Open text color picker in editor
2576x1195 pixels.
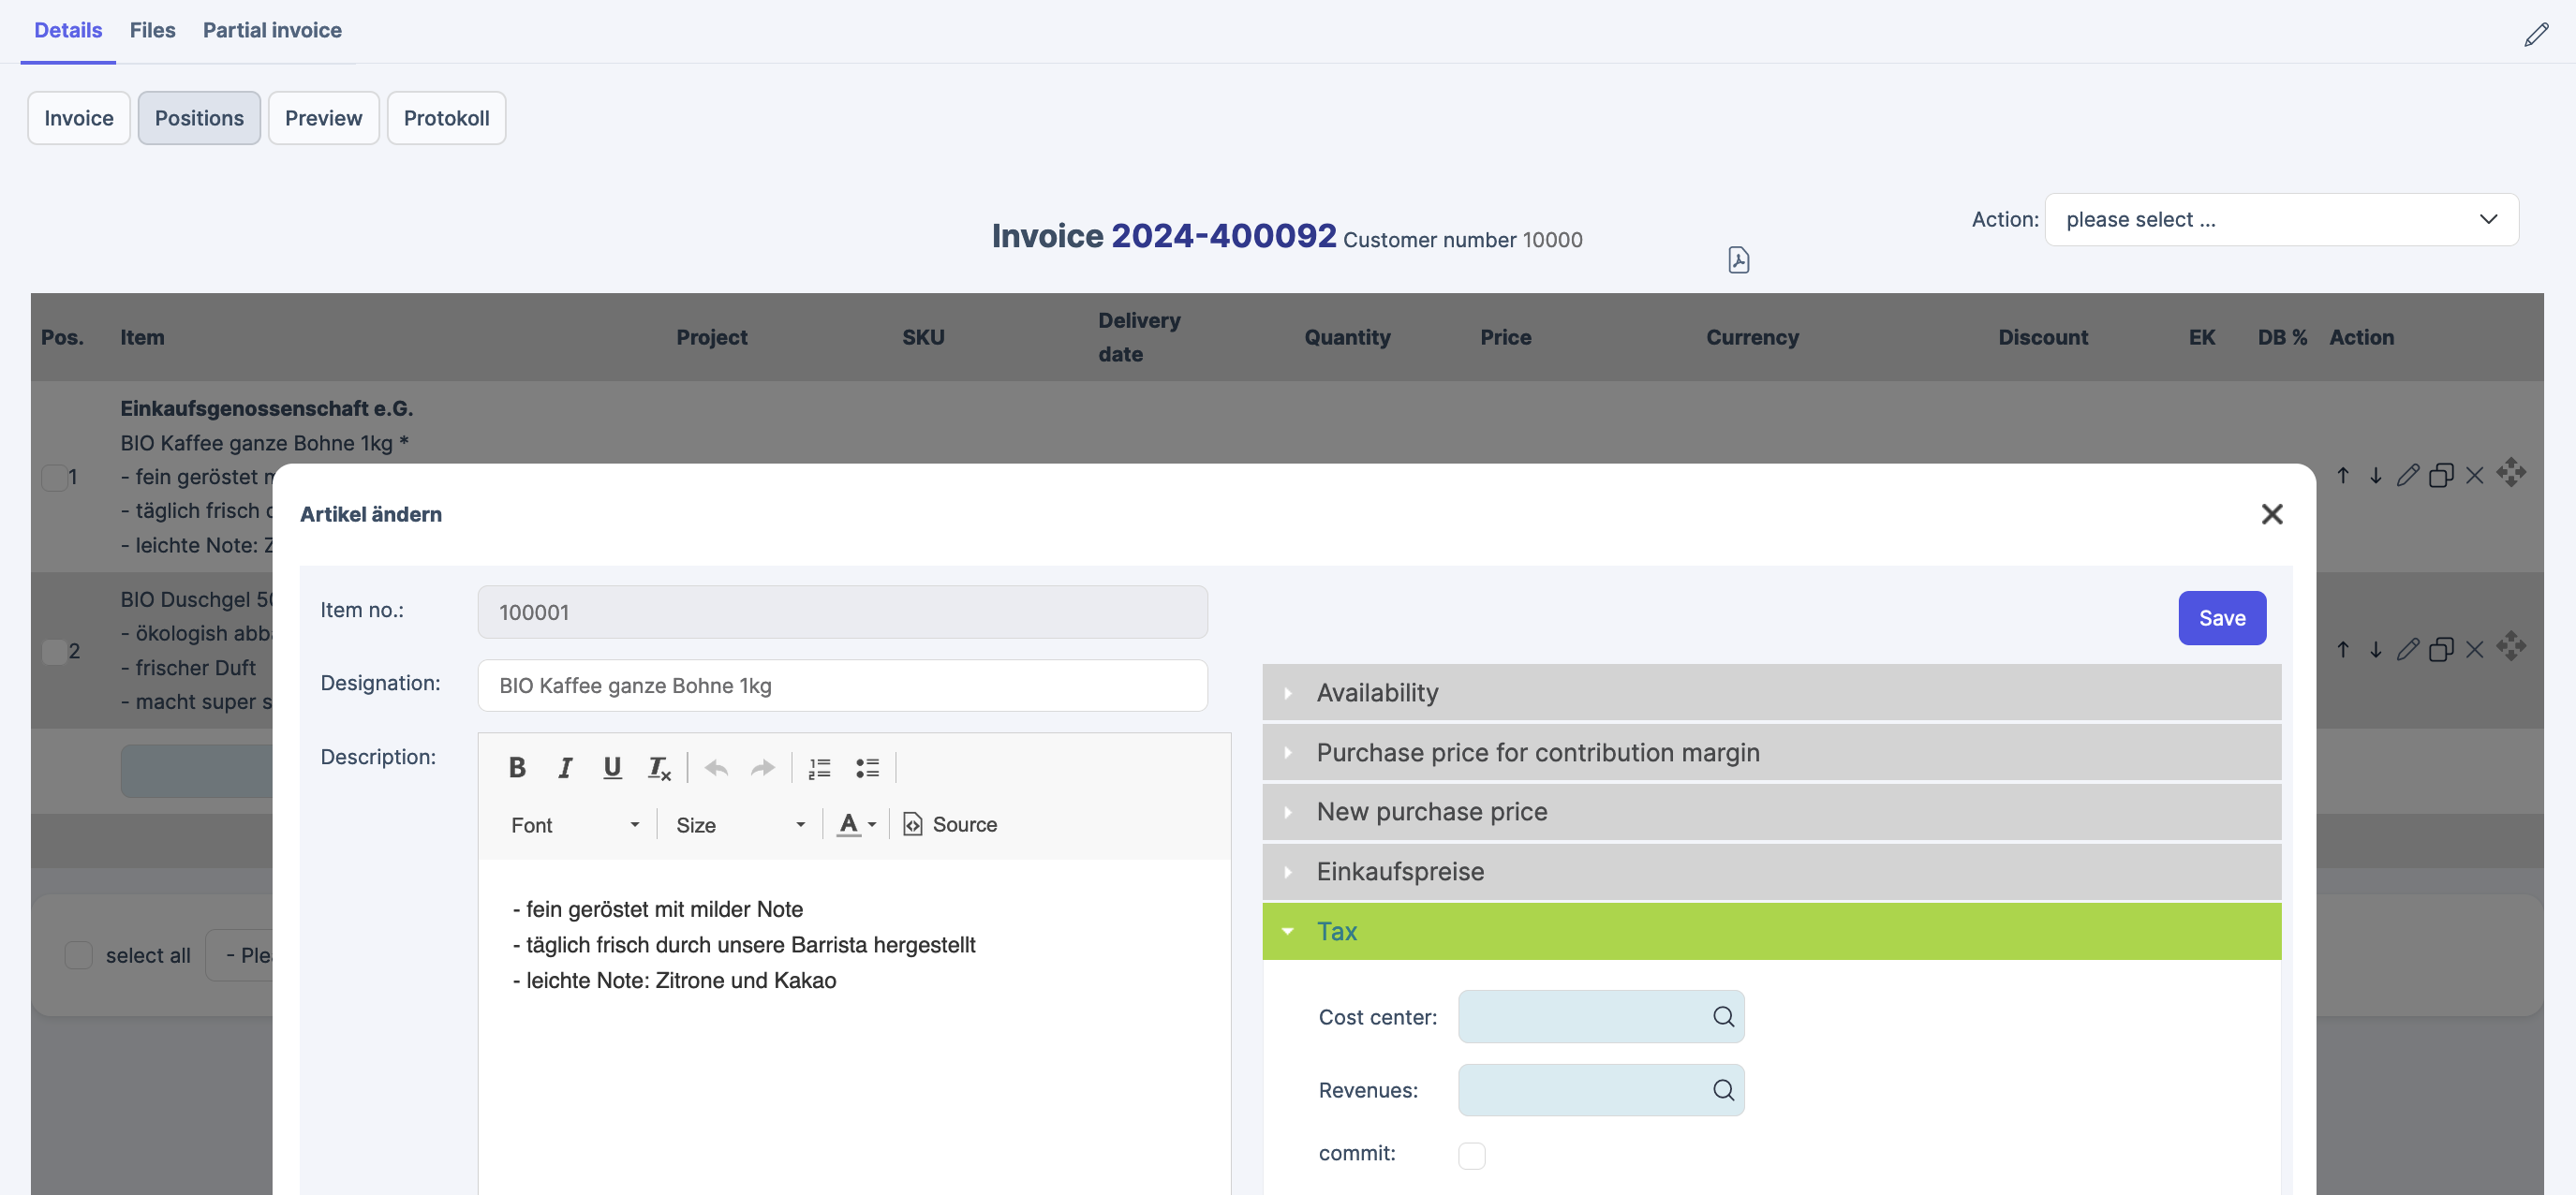pos(856,825)
